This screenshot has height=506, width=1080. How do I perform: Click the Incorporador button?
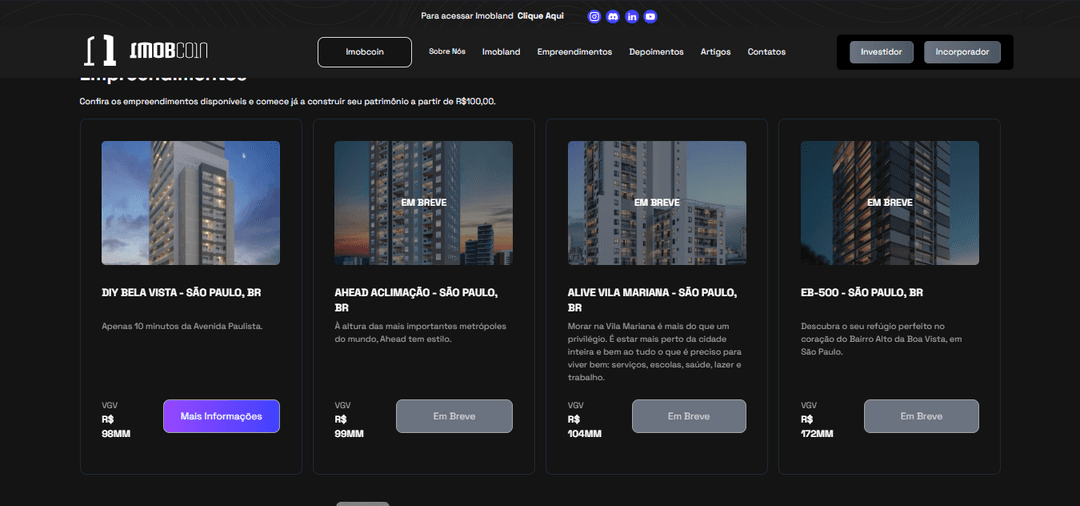coord(962,52)
